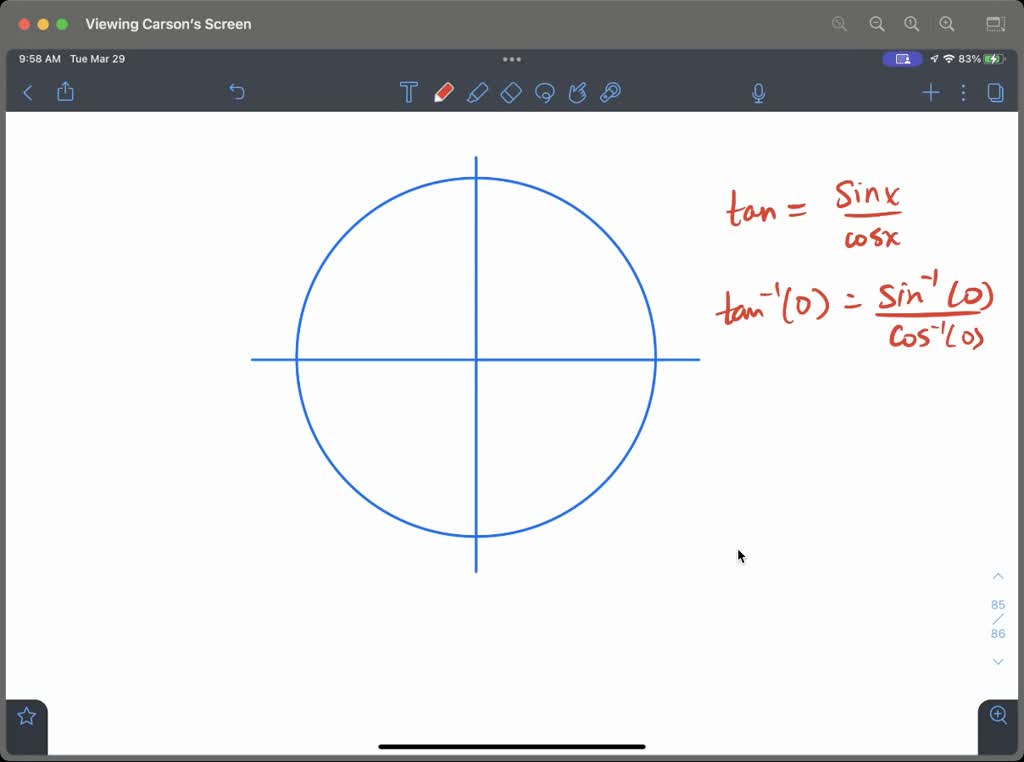Select the Eraser tool
This screenshot has width=1024, height=762.
[x=511, y=92]
